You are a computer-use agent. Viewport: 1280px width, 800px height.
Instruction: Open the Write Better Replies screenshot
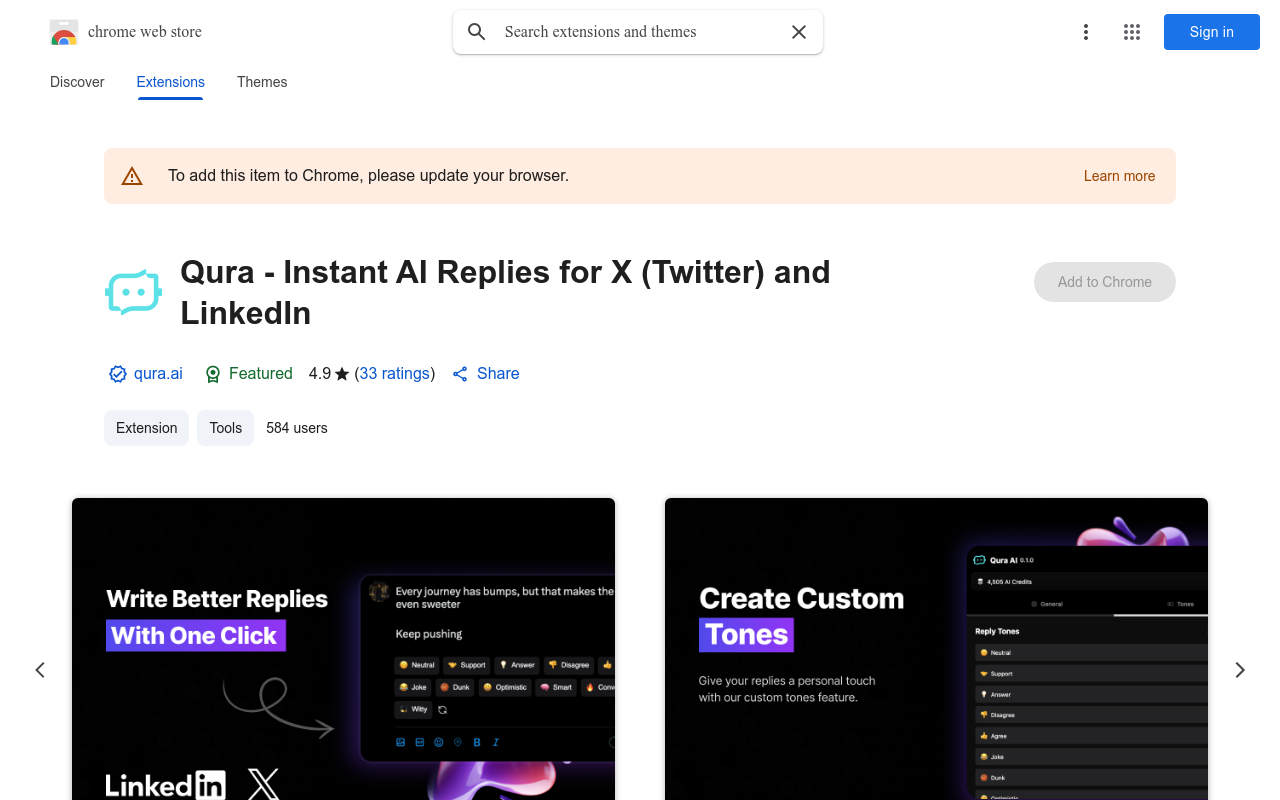(343, 649)
